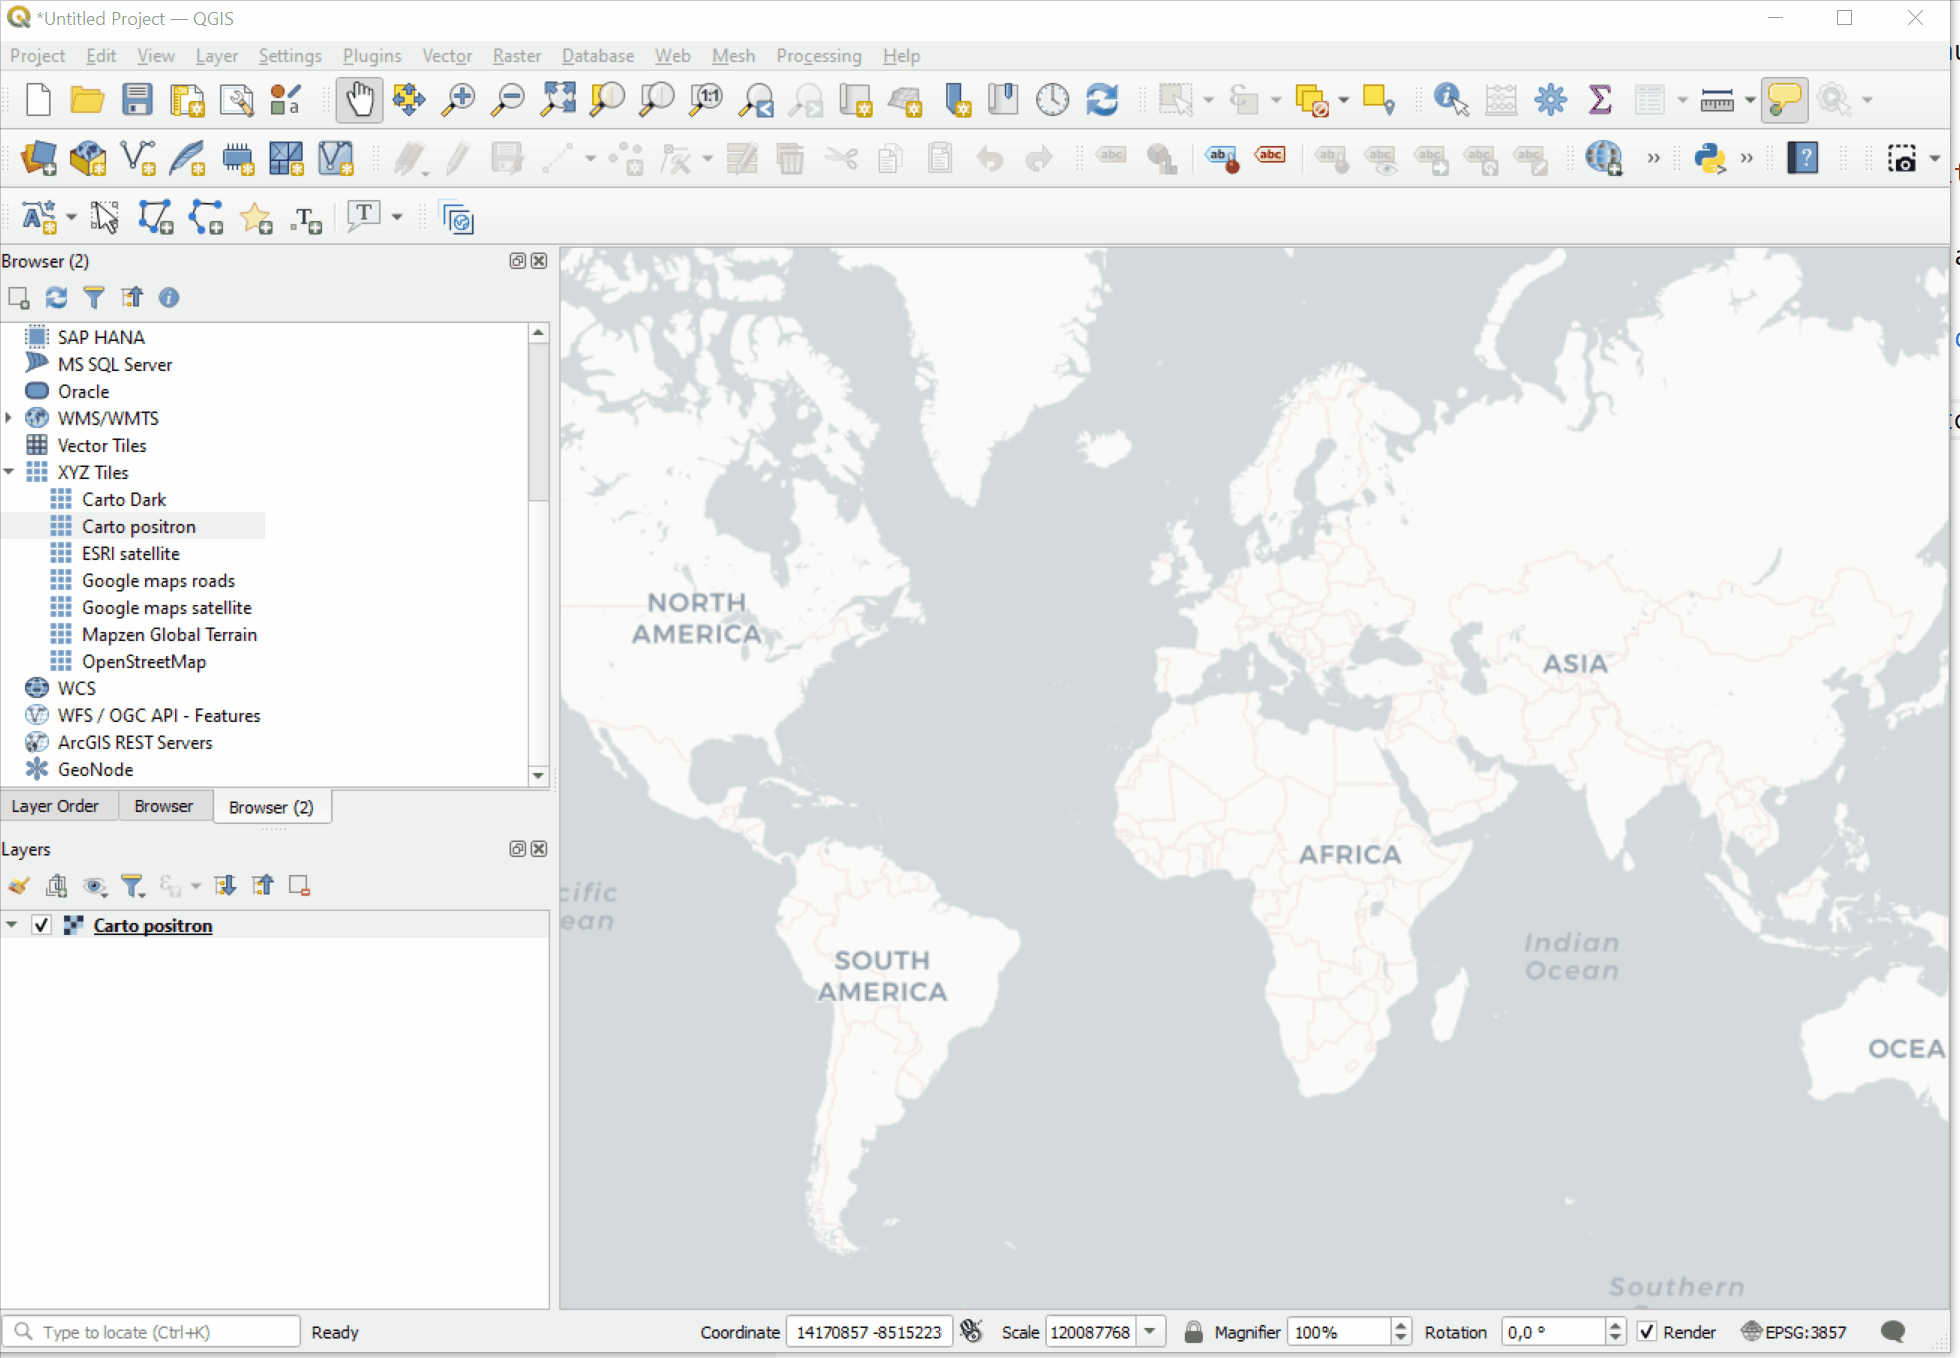Click Save Project floppy disk icon
Viewport: 1960px width, 1358px height.
[x=137, y=99]
